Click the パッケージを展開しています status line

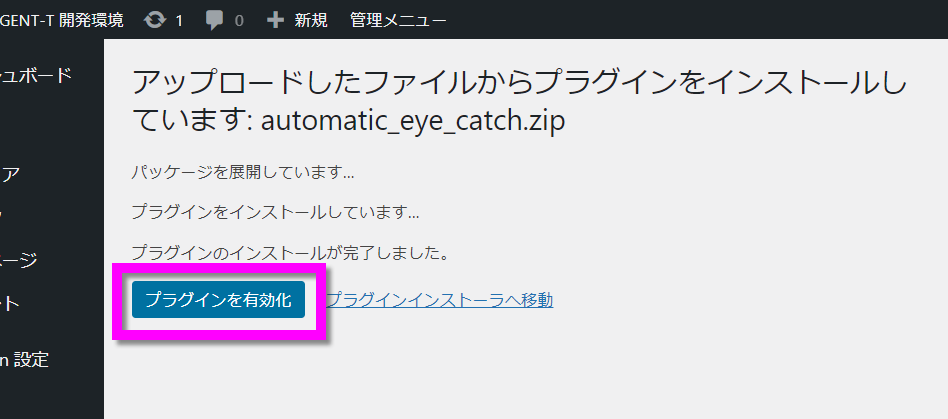[x=243, y=172]
